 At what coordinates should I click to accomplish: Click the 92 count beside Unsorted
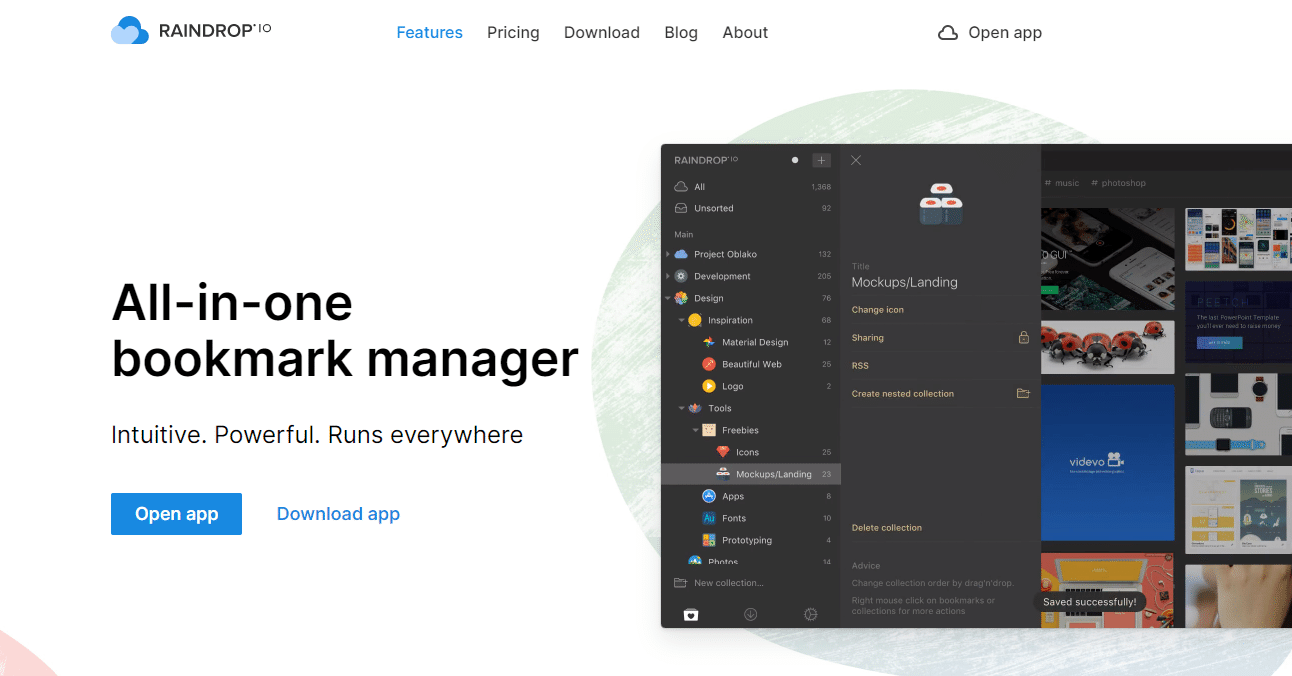point(826,208)
